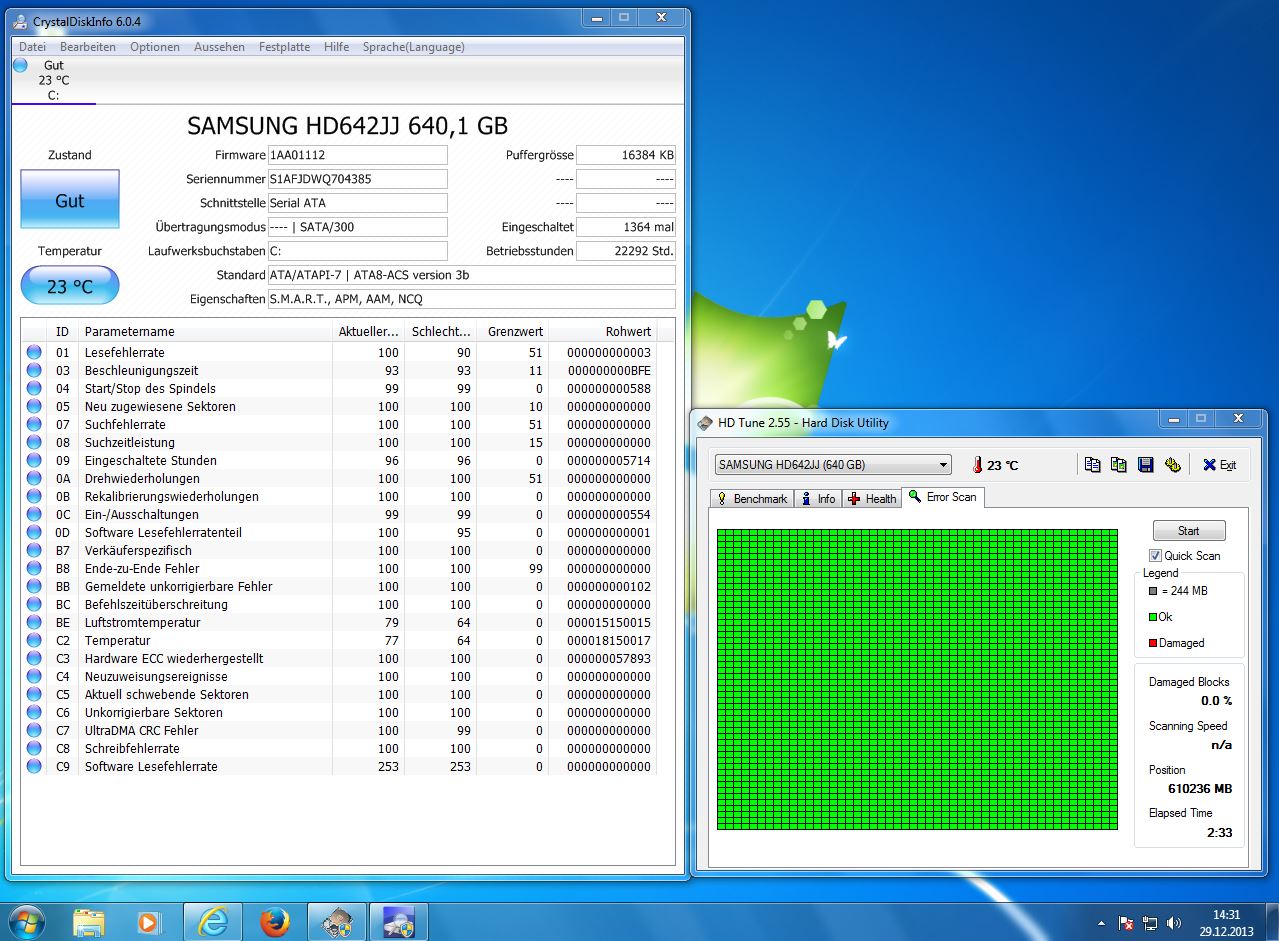Open the Aussehen menu
1279x941 pixels.
tap(219, 47)
